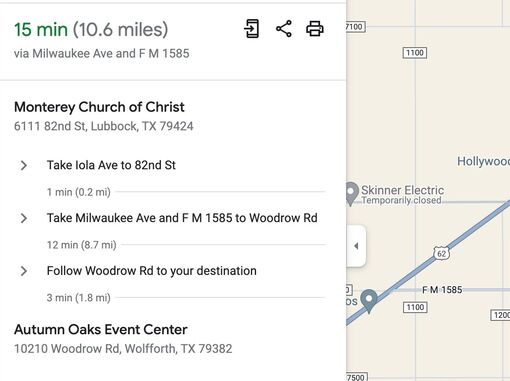Click the Skinner Electric label on map

[x=402, y=190]
